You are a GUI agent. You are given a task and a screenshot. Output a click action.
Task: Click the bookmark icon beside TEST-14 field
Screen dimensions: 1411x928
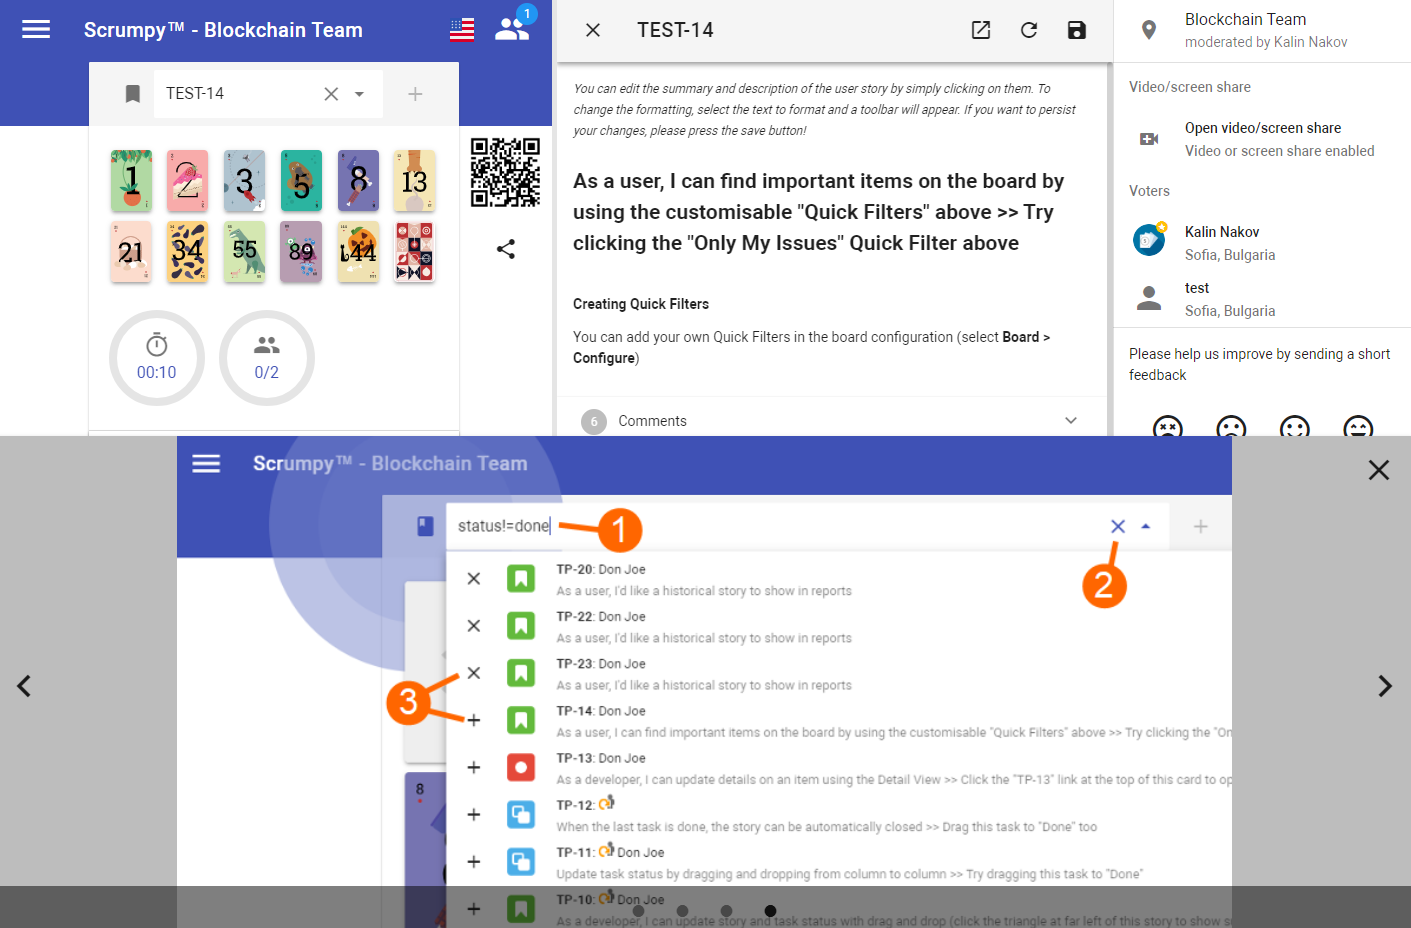pyautogui.click(x=132, y=94)
